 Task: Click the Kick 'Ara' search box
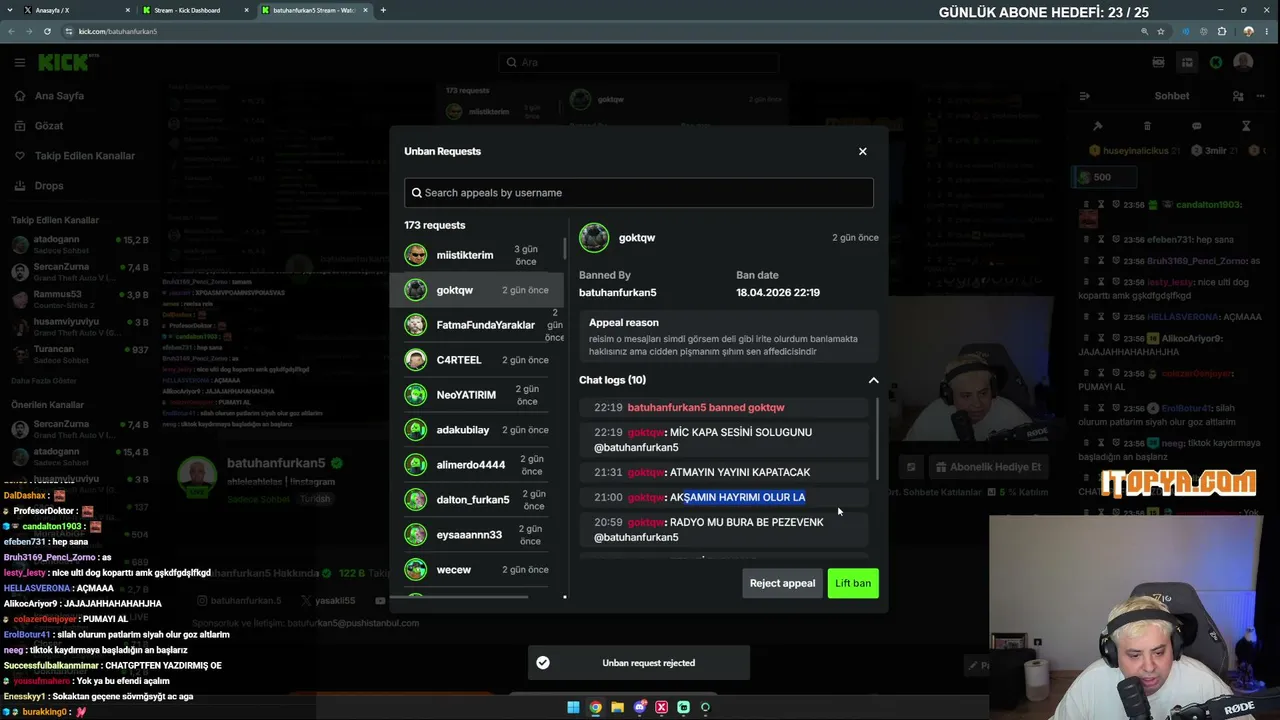pyautogui.click(x=639, y=62)
